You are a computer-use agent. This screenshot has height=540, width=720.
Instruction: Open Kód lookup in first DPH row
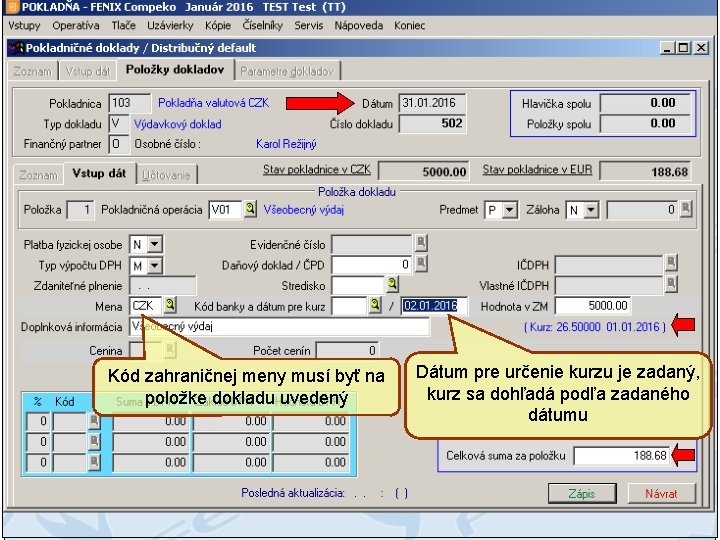click(94, 421)
